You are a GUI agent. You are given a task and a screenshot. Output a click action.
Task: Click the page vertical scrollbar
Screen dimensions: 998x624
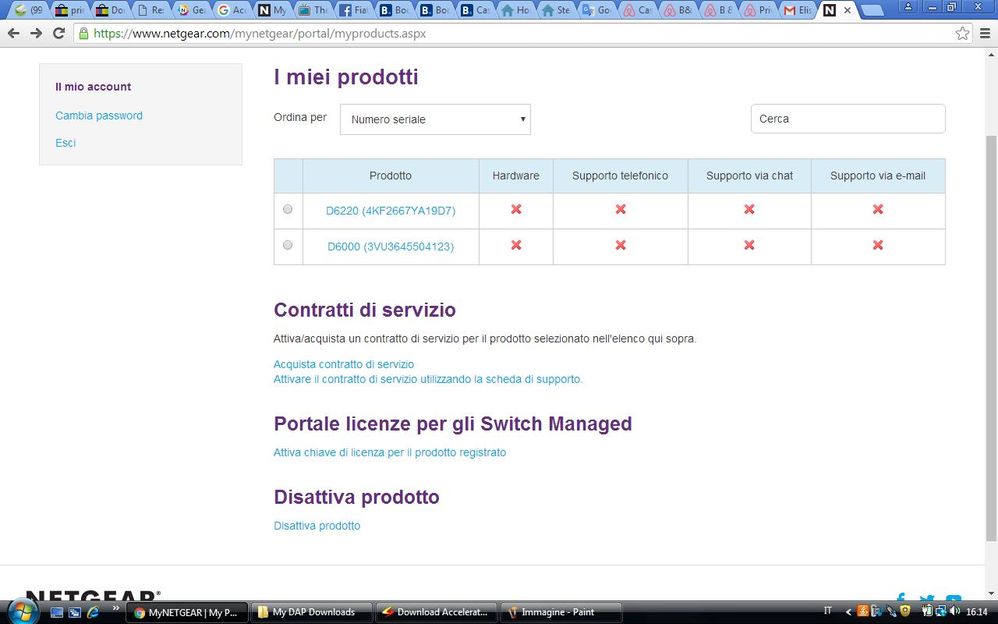coord(990,300)
